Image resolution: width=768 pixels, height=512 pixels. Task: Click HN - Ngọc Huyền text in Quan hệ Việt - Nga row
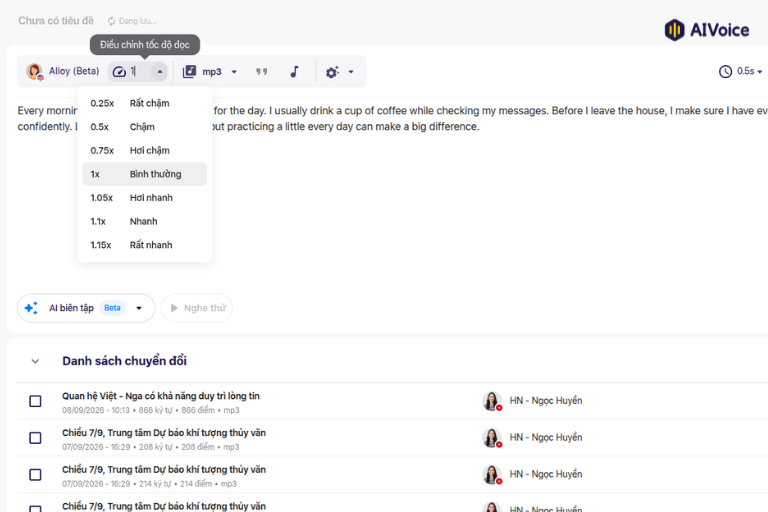click(x=546, y=401)
